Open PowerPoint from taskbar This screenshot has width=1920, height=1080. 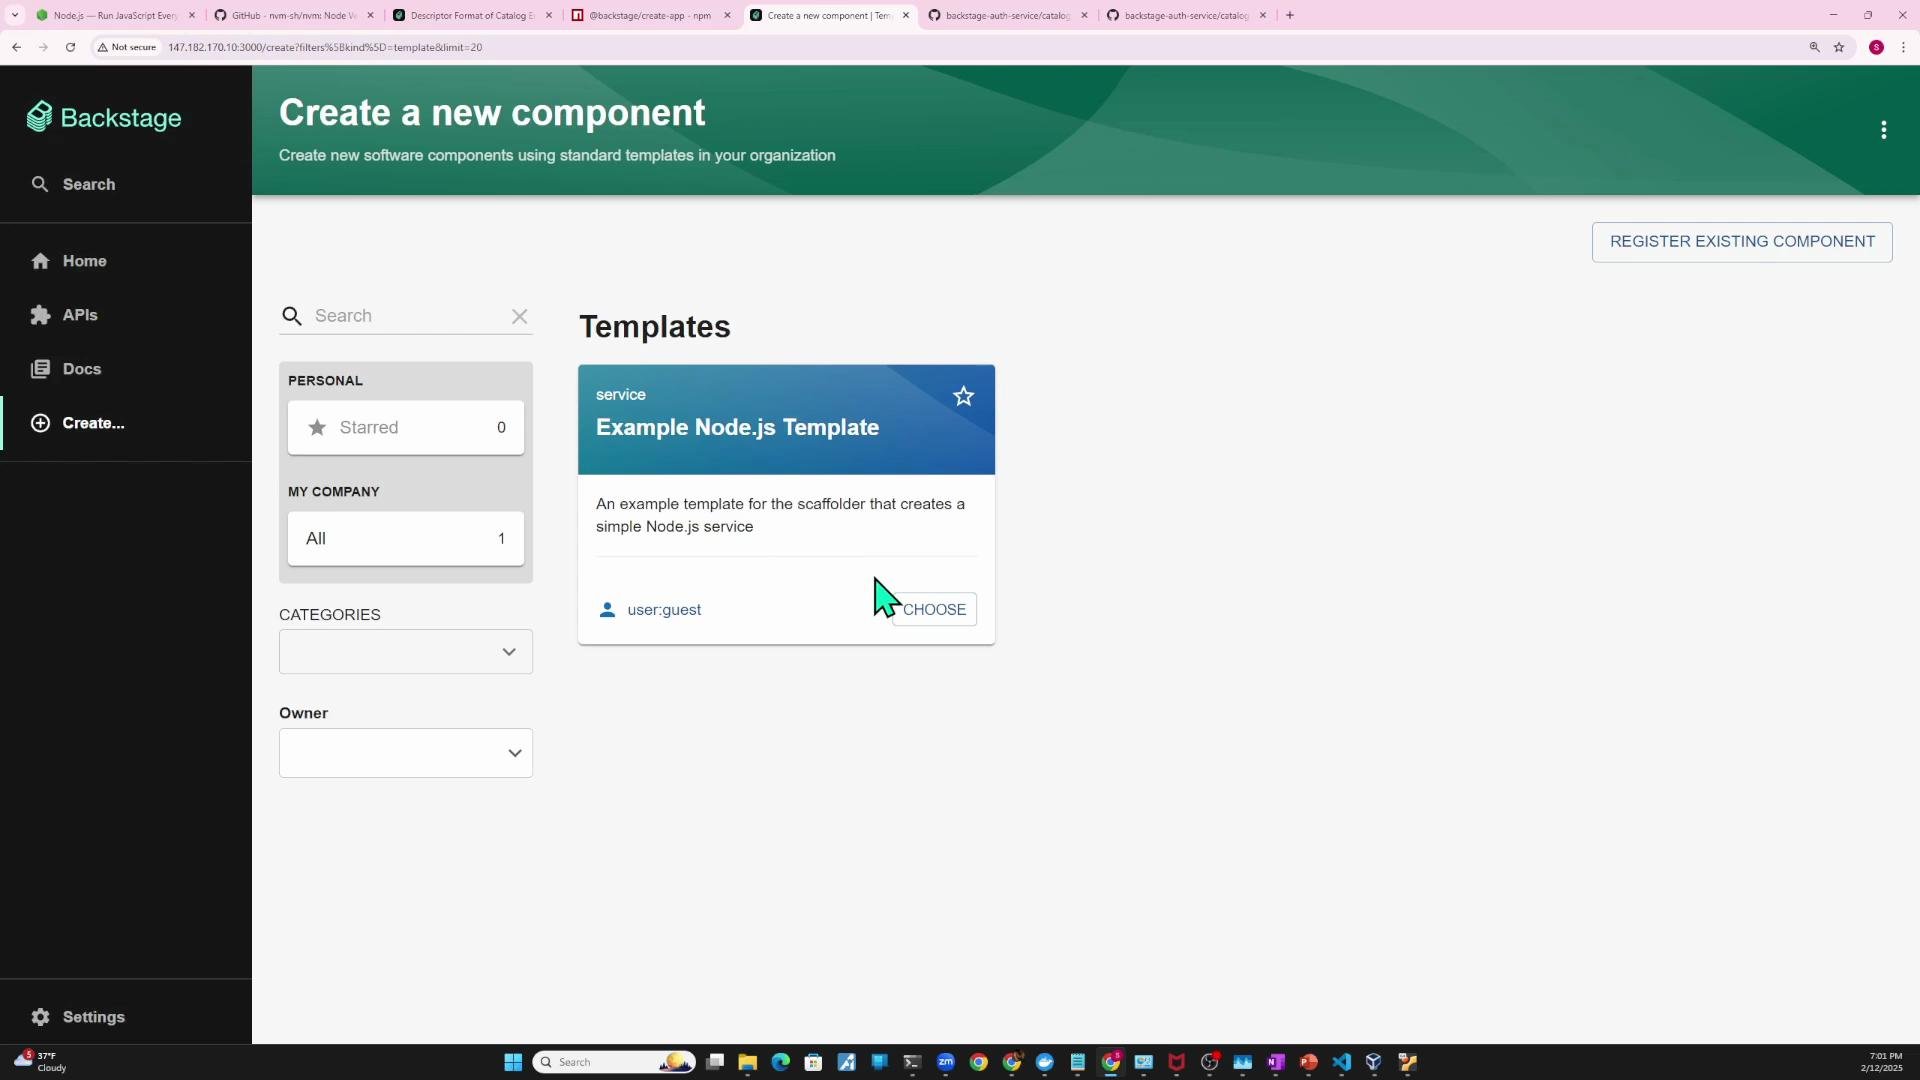pyautogui.click(x=1309, y=1062)
